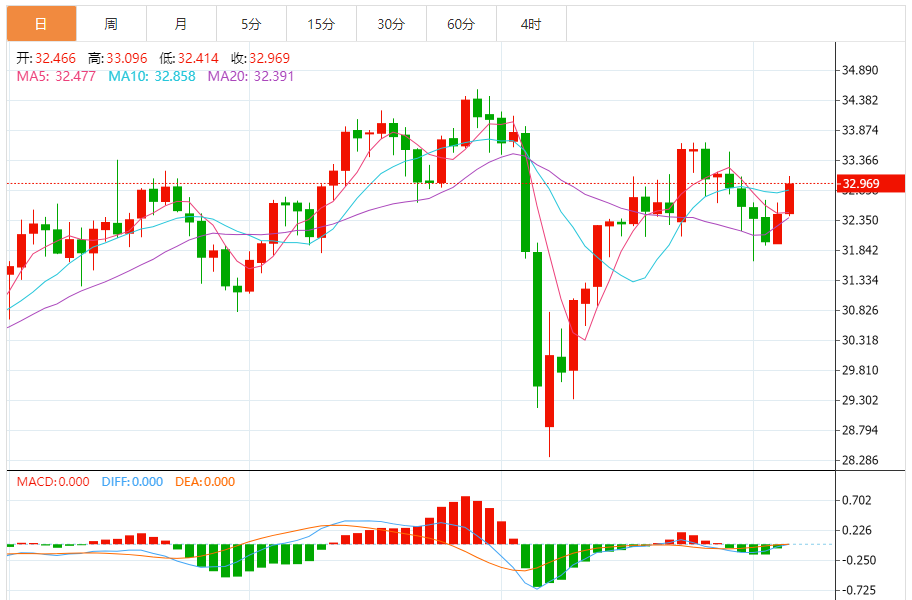This screenshot has width=912, height=600.
Task: Click the 0.226 MACD axis label
Action: click(x=857, y=530)
